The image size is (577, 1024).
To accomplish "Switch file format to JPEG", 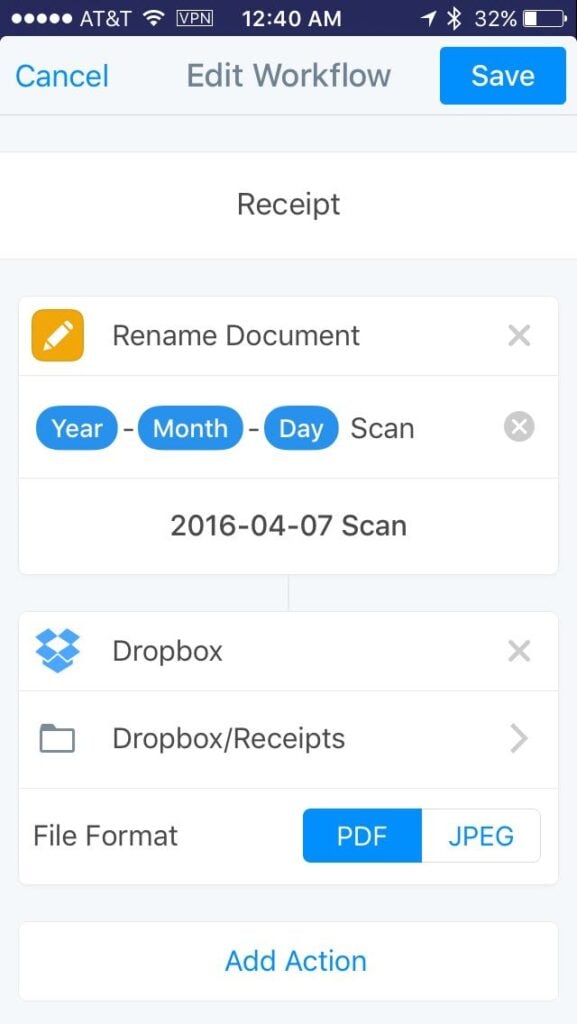I will [x=481, y=836].
